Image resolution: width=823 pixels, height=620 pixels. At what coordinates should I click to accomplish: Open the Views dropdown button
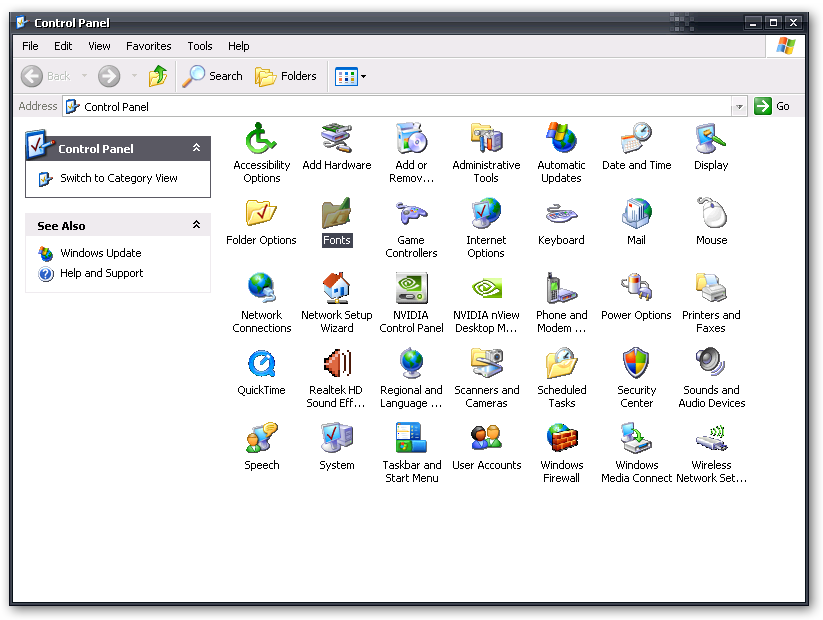coord(351,77)
